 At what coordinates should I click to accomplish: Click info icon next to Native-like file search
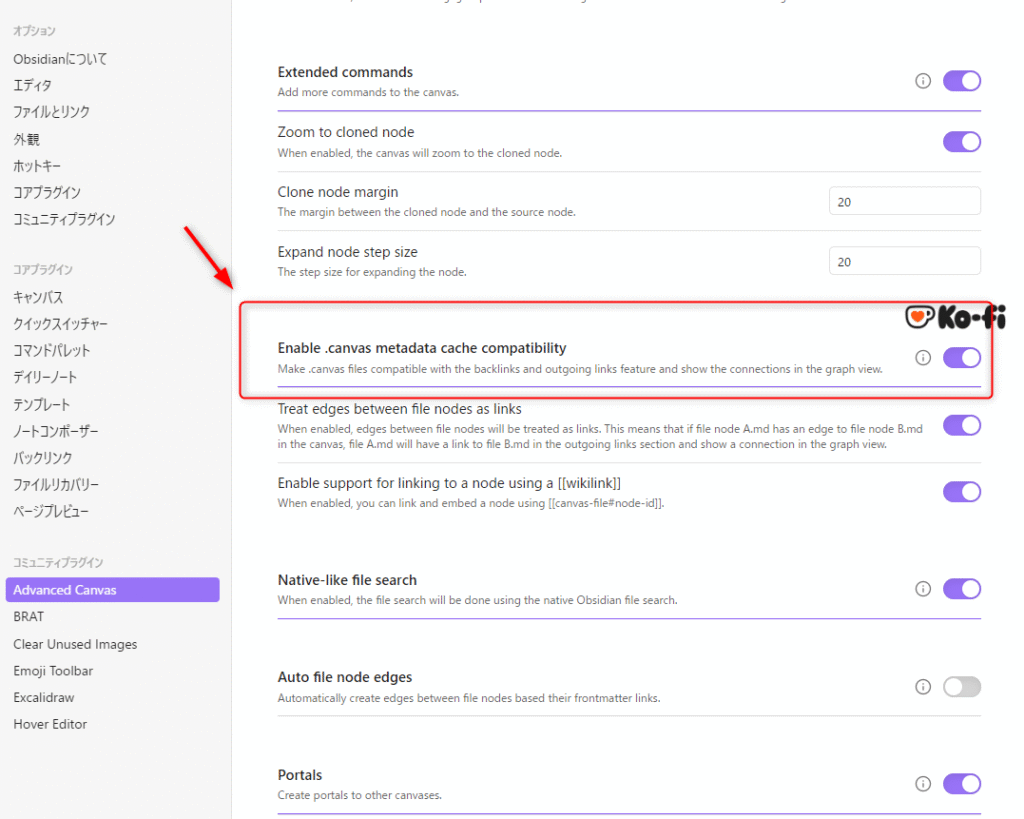923,589
